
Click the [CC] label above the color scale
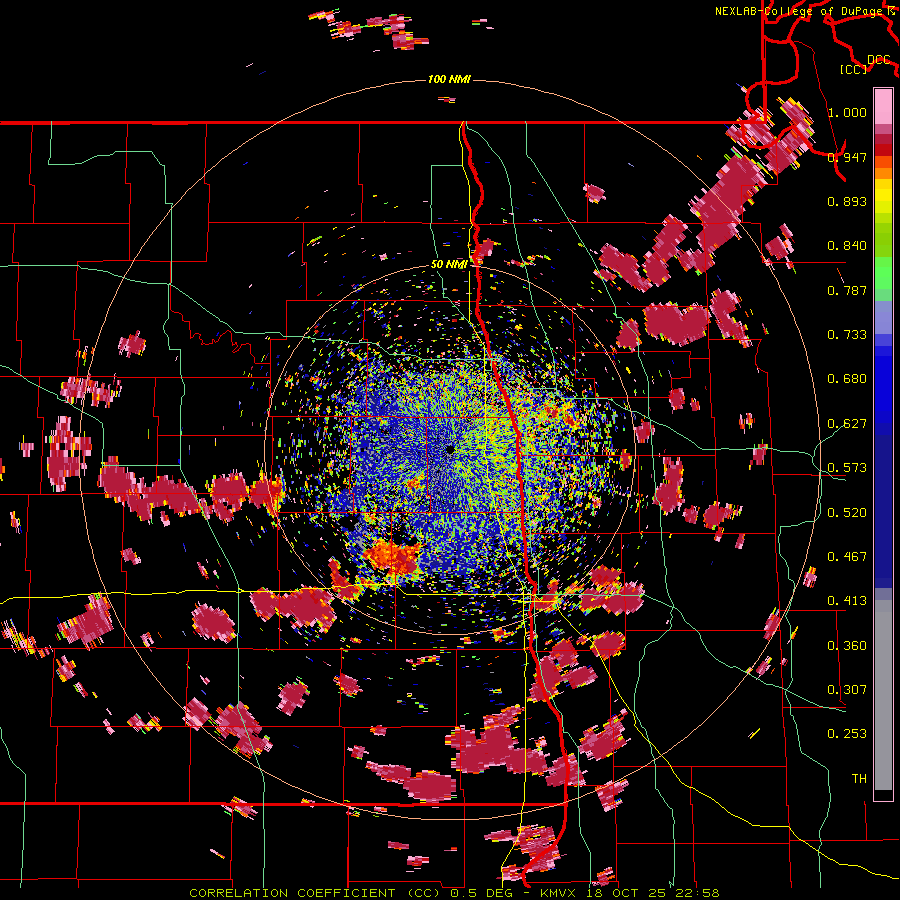pyautogui.click(x=854, y=69)
